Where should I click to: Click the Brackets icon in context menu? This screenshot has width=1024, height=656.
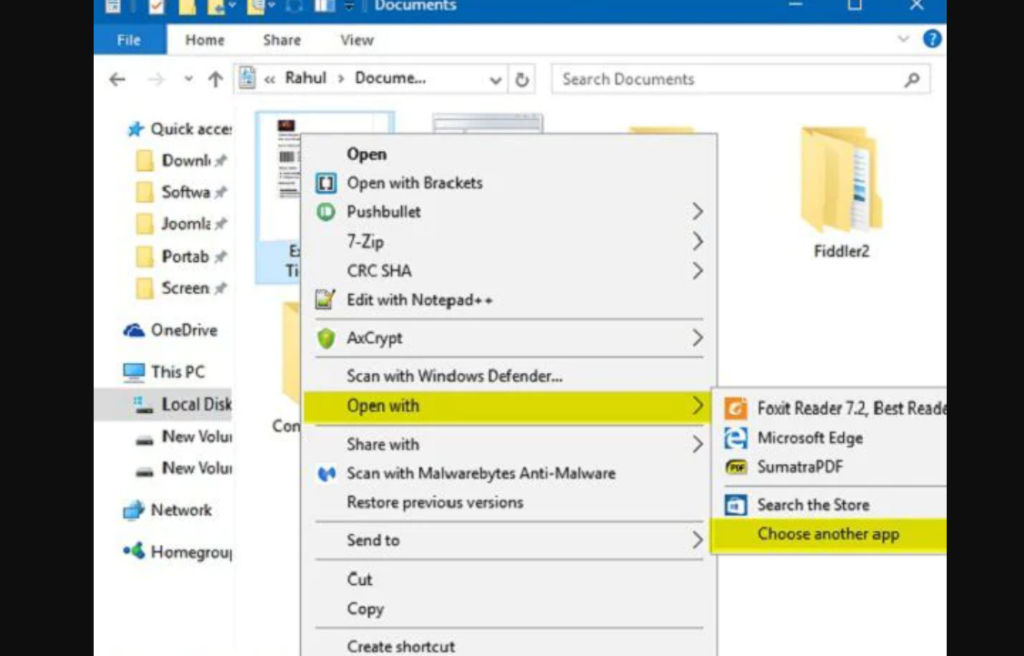(x=326, y=183)
